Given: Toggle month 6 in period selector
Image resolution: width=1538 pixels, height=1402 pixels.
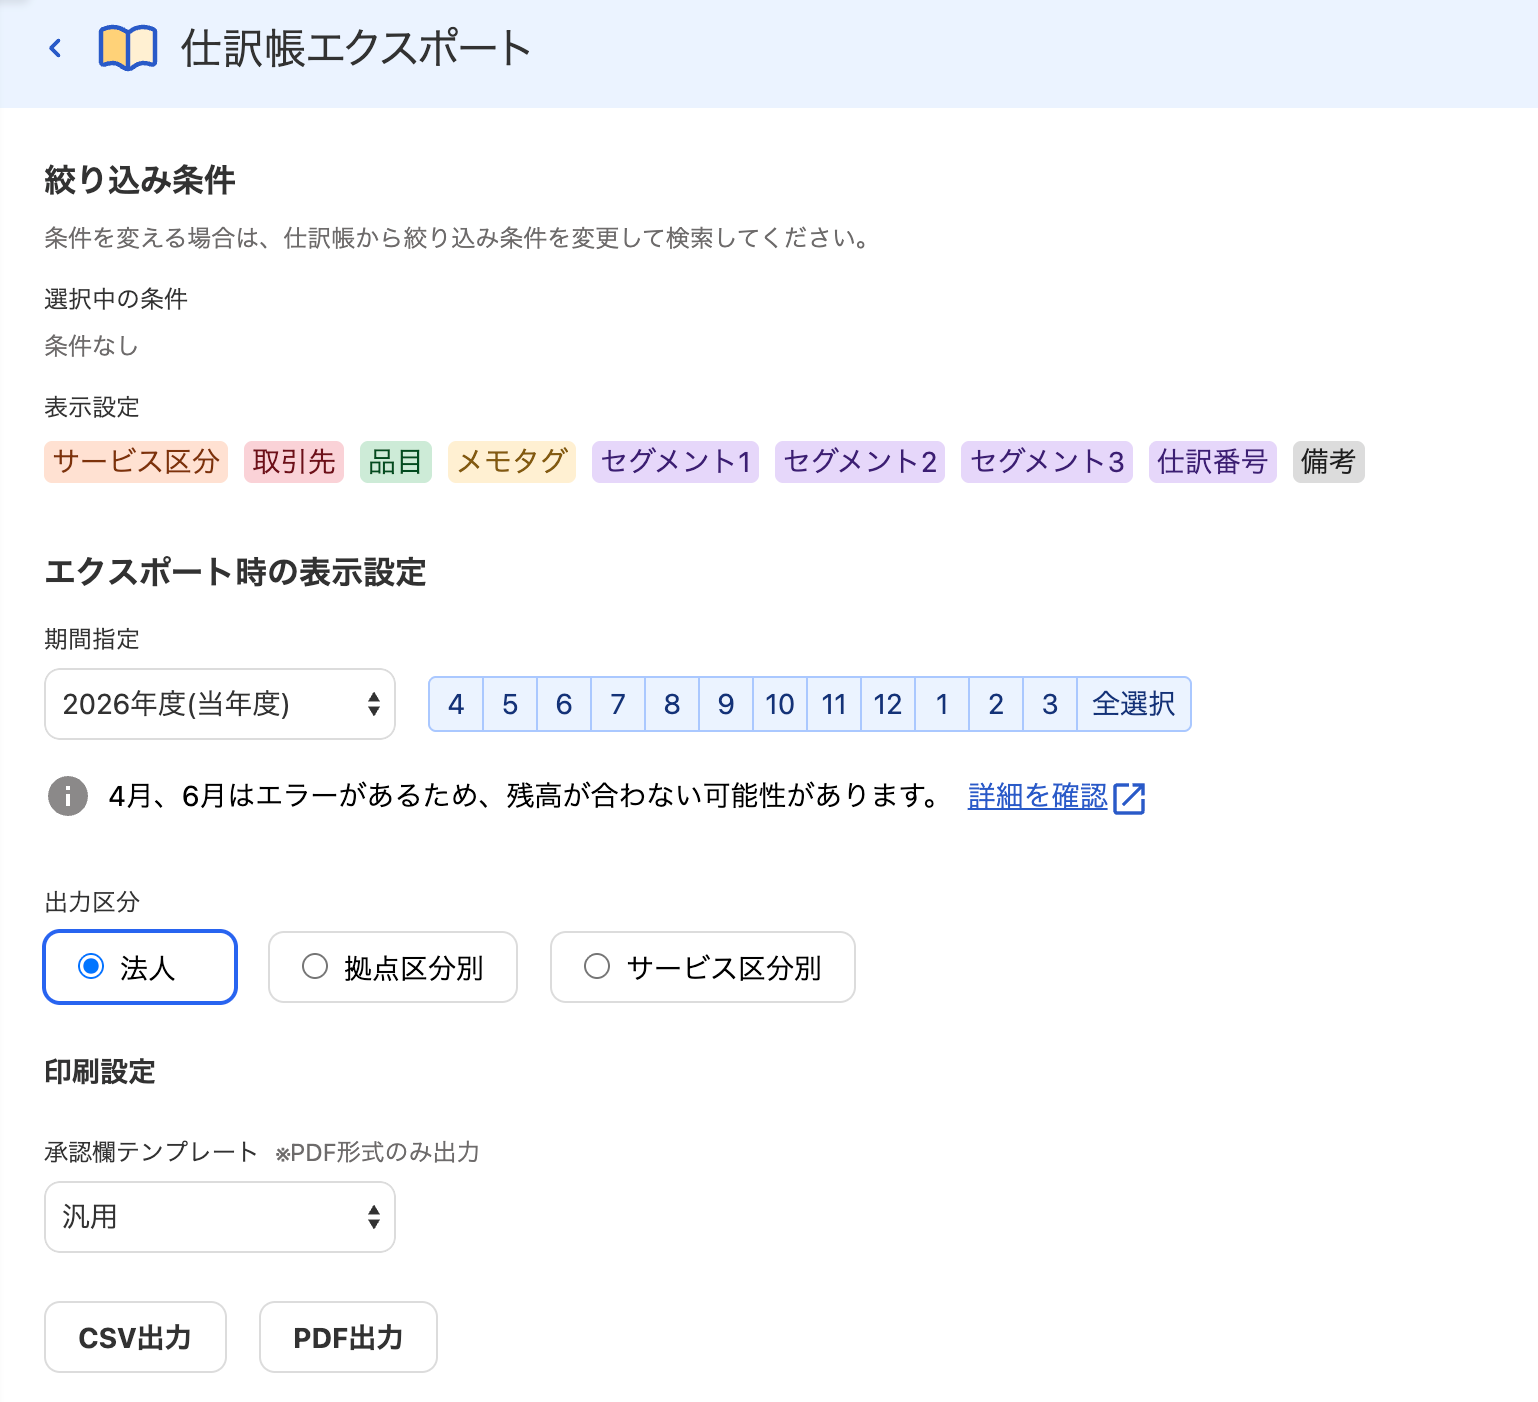Looking at the screenshot, I should (564, 704).
